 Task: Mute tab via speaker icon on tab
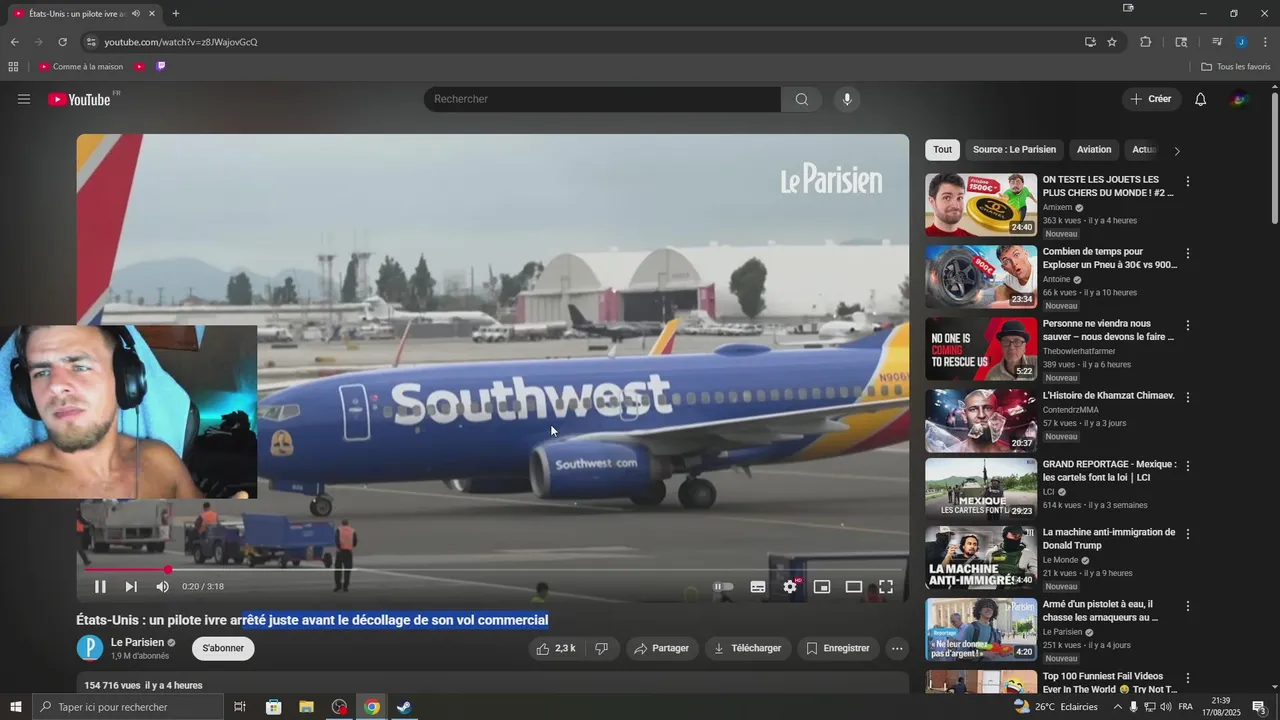(135, 14)
